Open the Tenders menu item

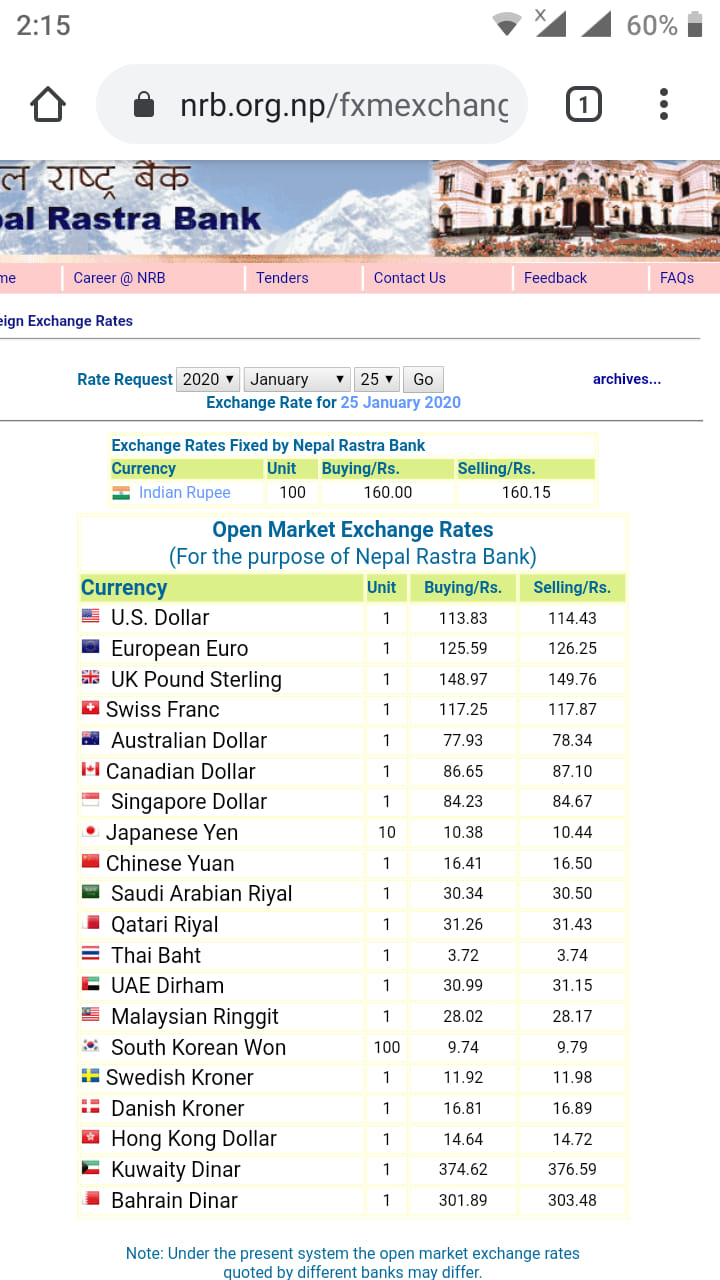pyautogui.click(x=282, y=278)
